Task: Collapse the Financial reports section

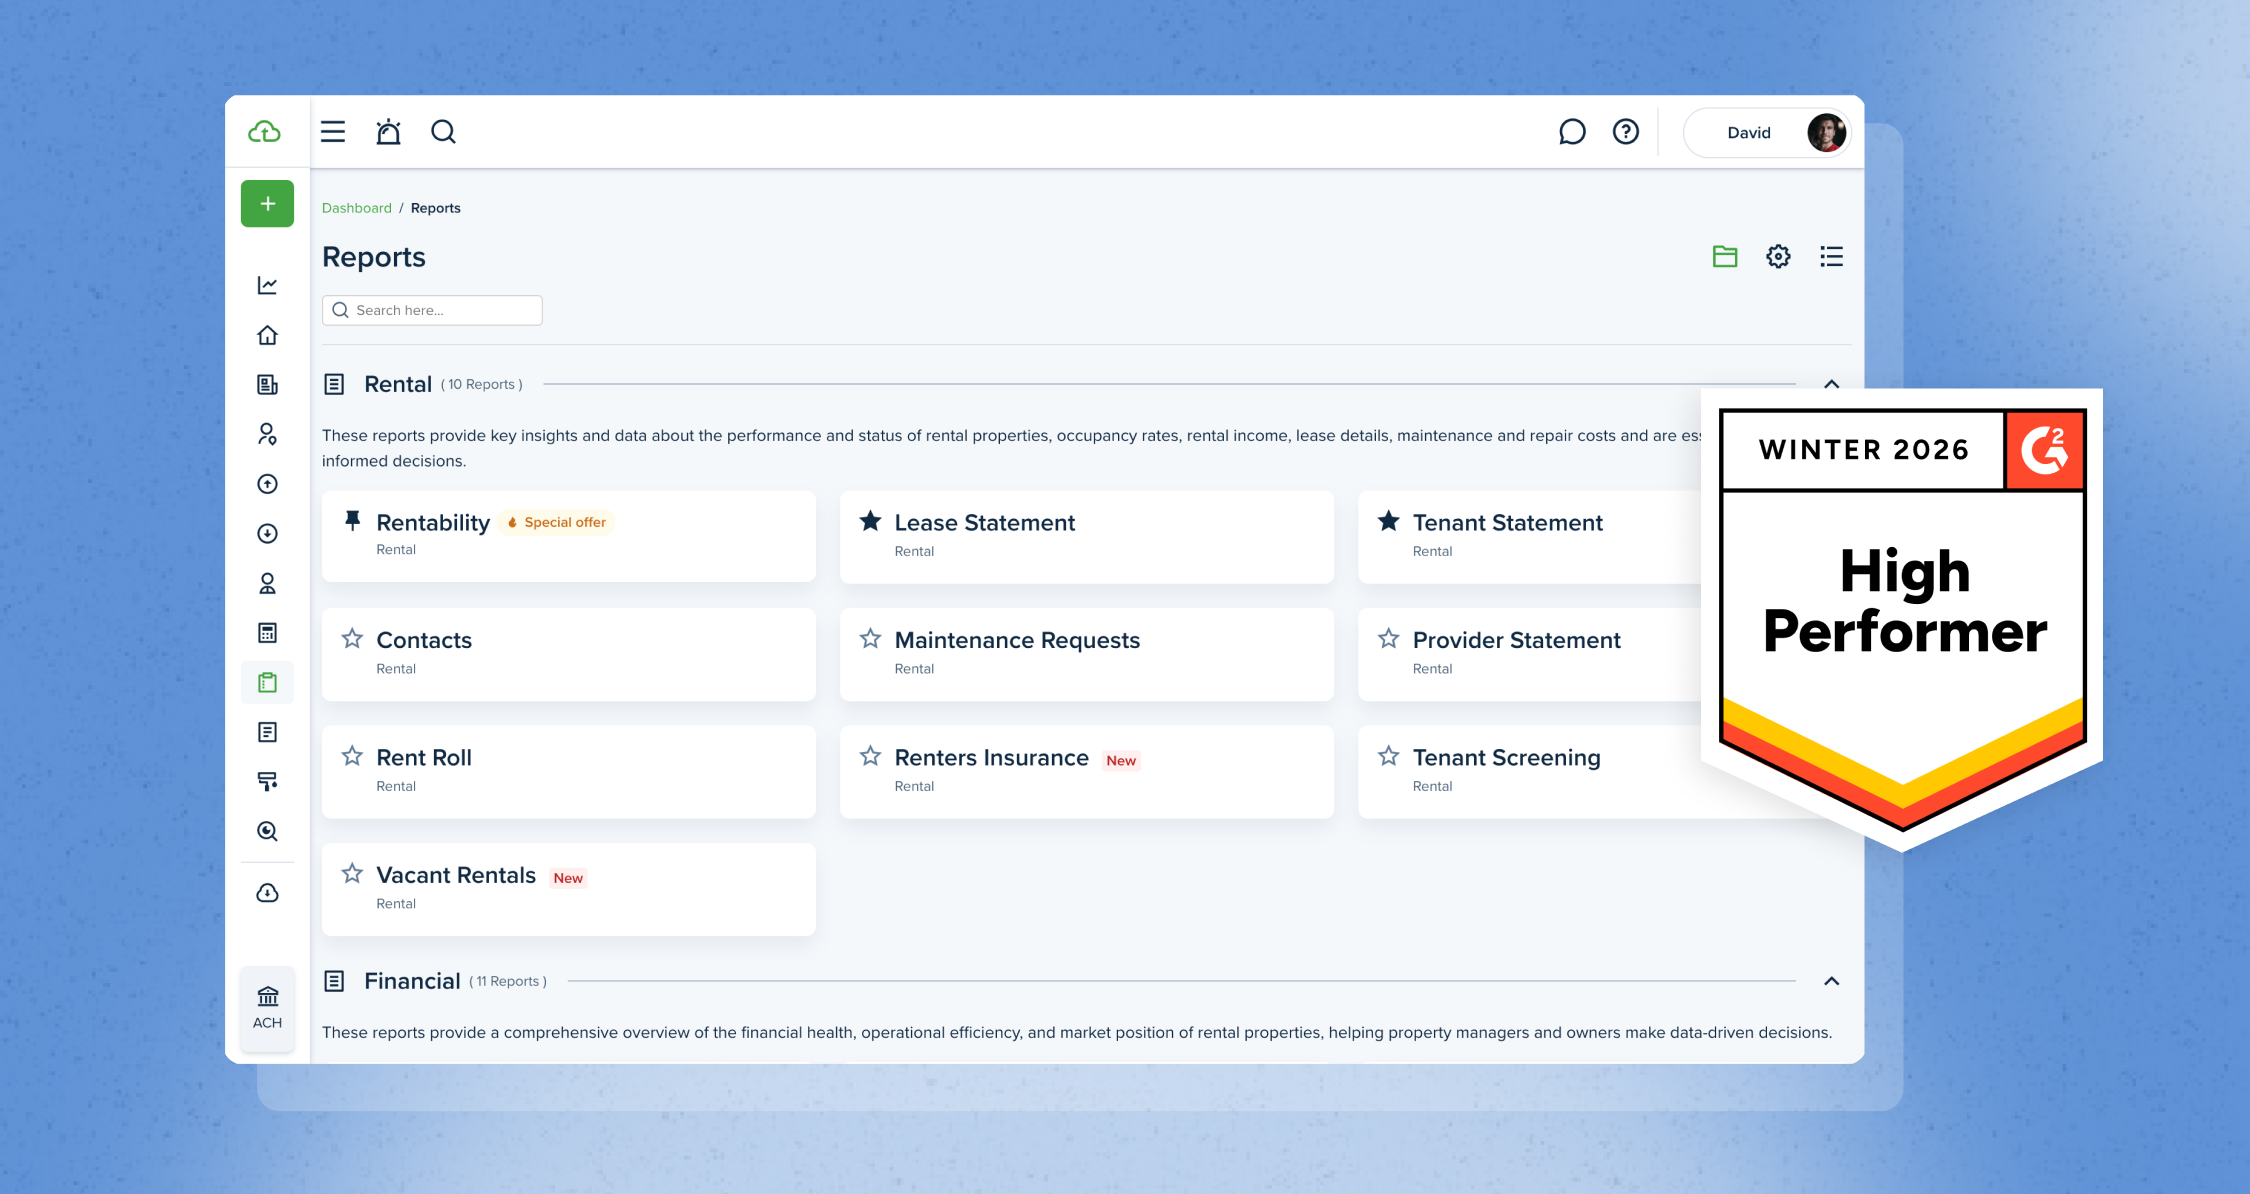Action: point(1831,981)
